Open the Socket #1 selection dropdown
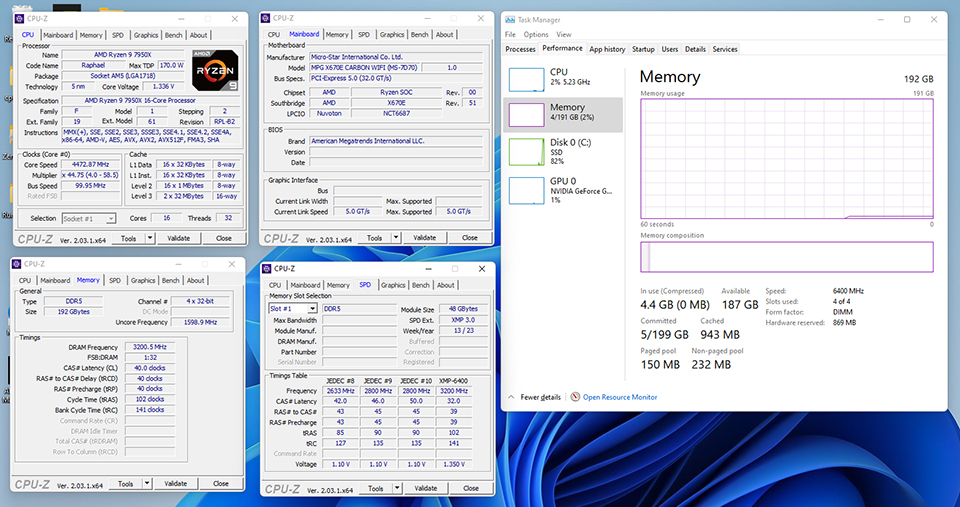The image size is (960, 507). pyautogui.click(x=110, y=218)
